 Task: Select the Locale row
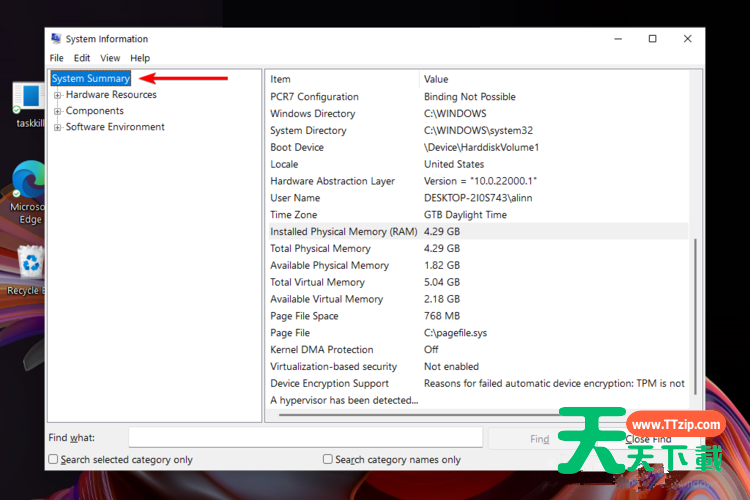point(478,164)
